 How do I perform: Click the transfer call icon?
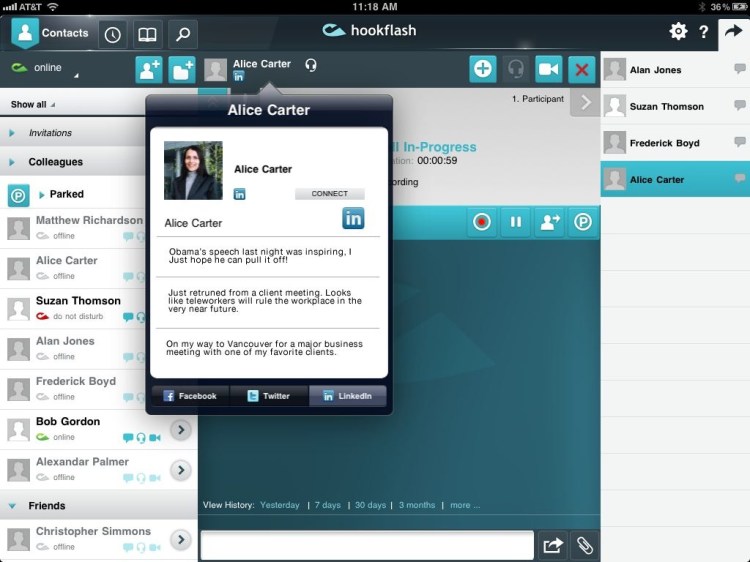pos(549,222)
